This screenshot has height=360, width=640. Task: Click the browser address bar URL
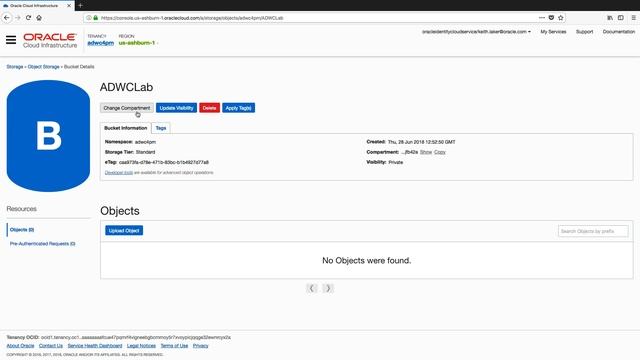pos(192,18)
